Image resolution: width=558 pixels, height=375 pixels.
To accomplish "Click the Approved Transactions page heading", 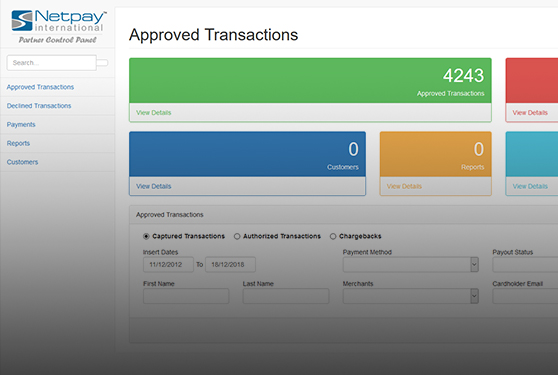I will tap(214, 35).
